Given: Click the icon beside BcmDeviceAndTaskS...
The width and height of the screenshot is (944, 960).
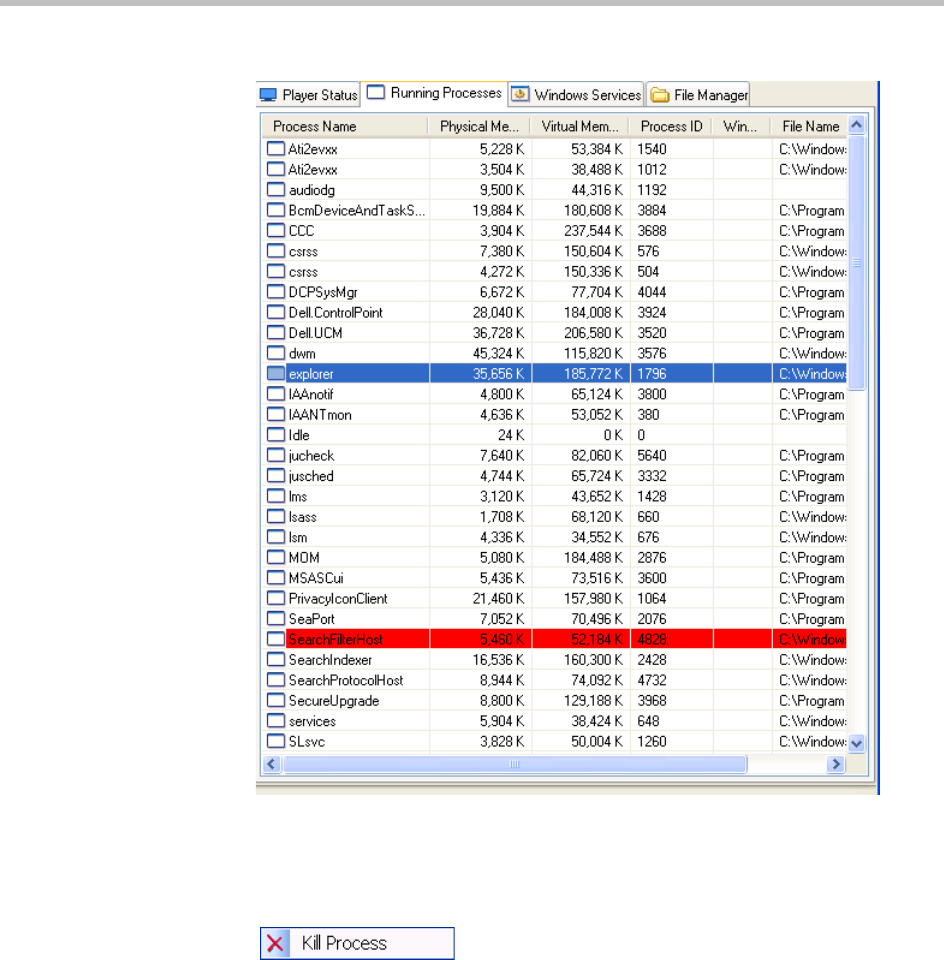Looking at the screenshot, I should coord(276,210).
